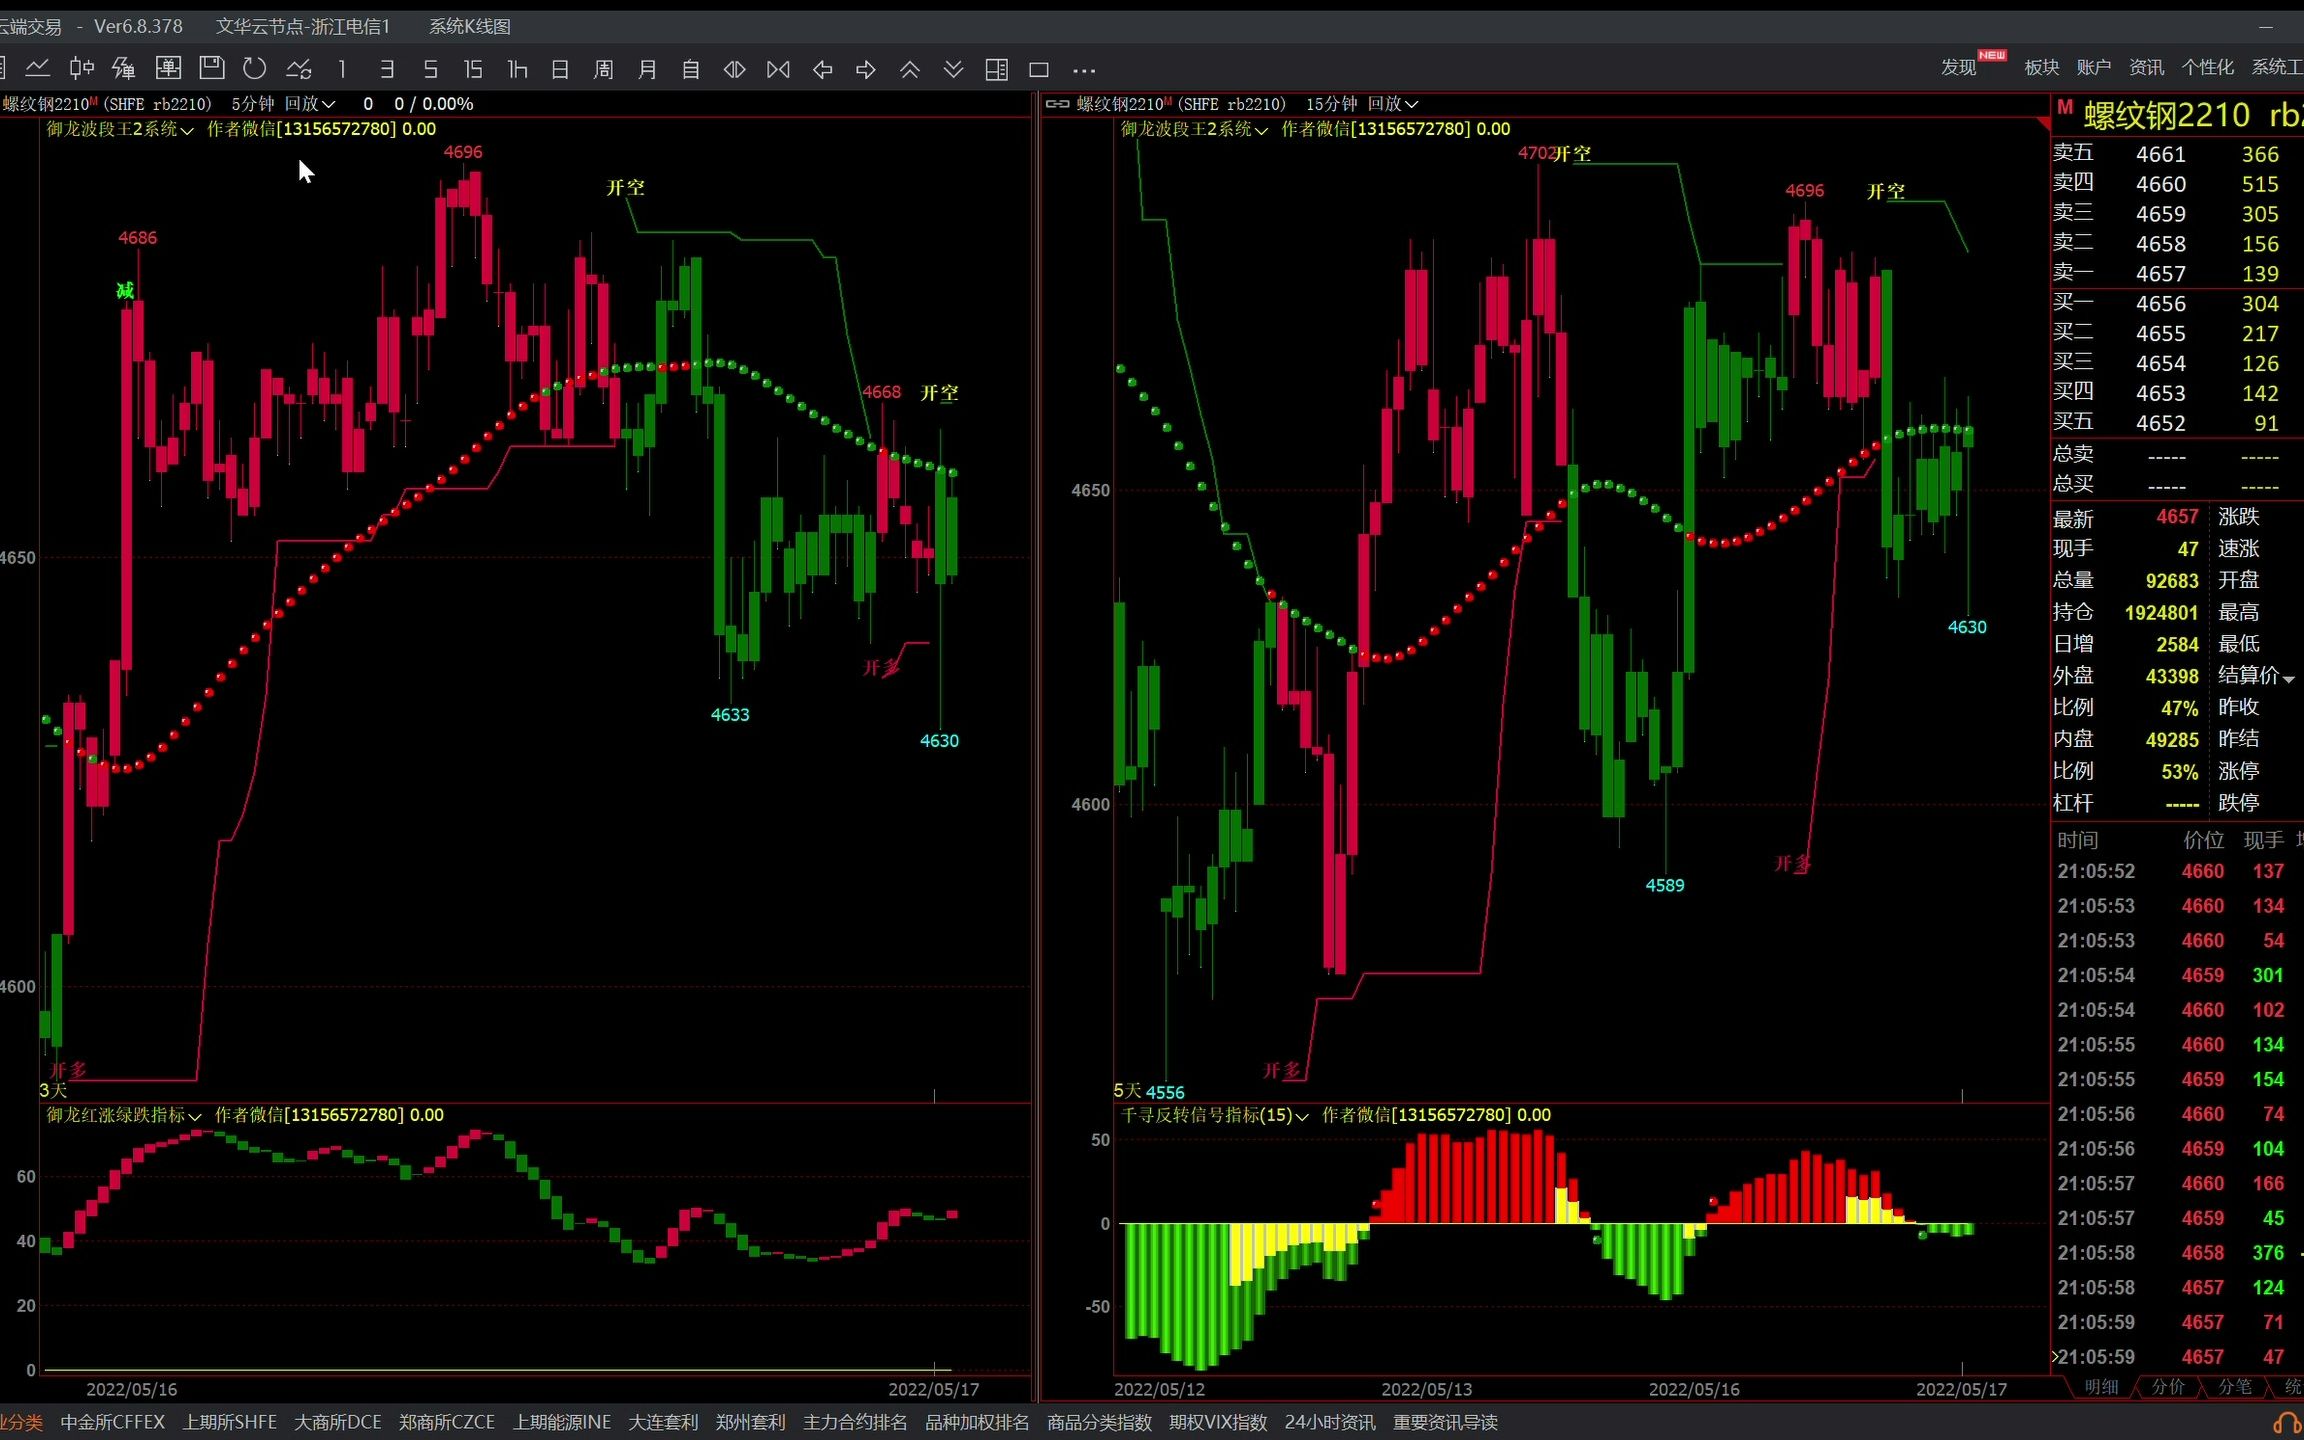2304x1440 pixels.
Task: Switch to 大商所DCE tab
Action: click(x=338, y=1422)
